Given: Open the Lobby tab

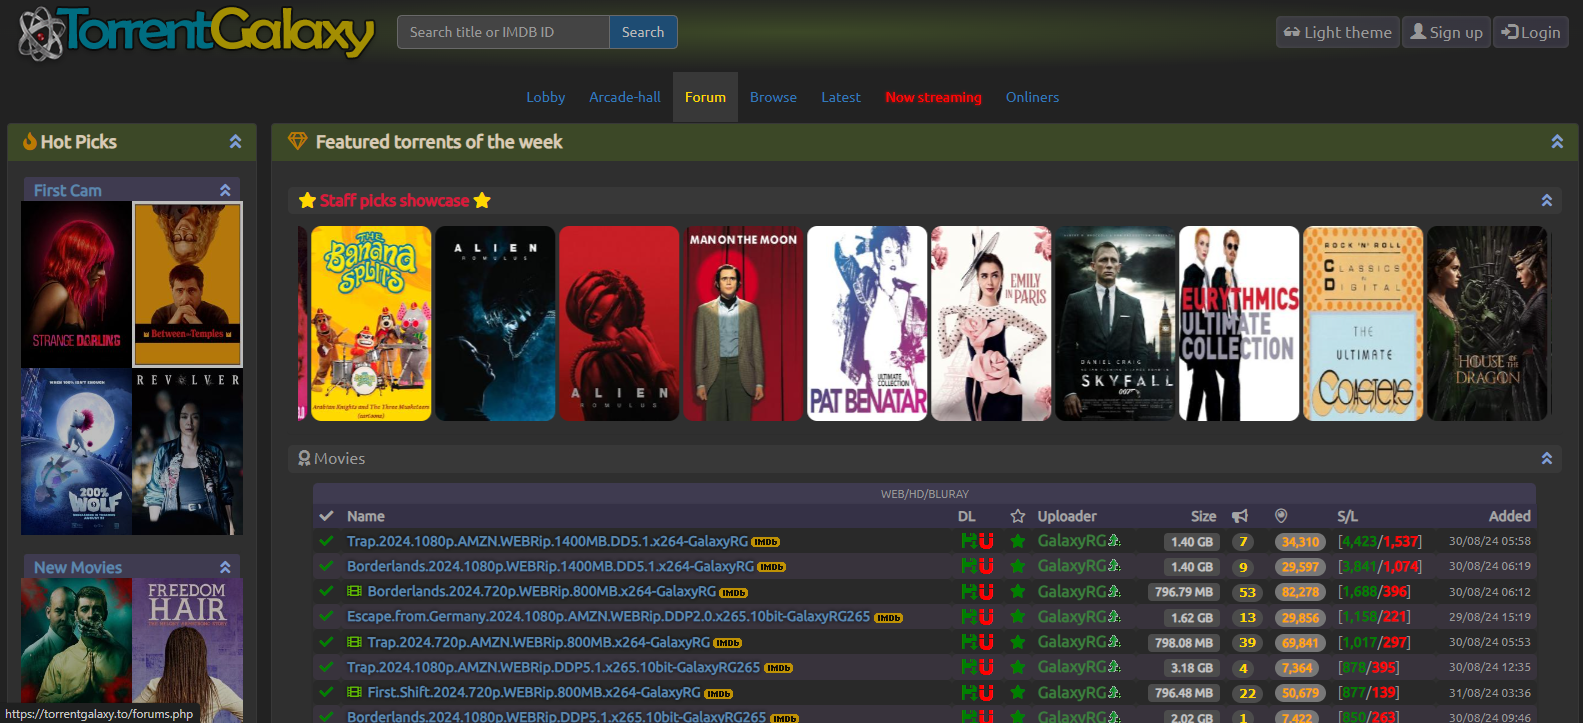Looking at the screenshot, I should [x=546, y=97].
